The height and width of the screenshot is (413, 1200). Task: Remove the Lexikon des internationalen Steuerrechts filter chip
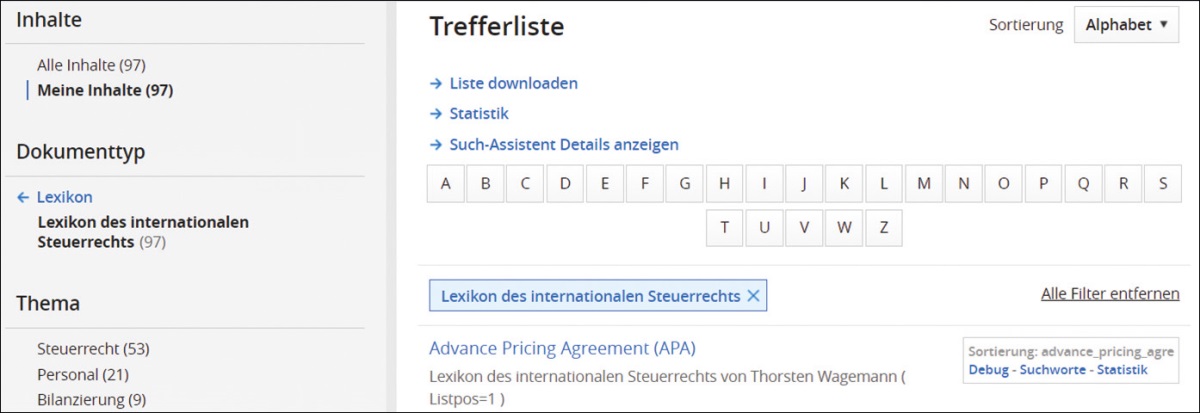[753, 296]
